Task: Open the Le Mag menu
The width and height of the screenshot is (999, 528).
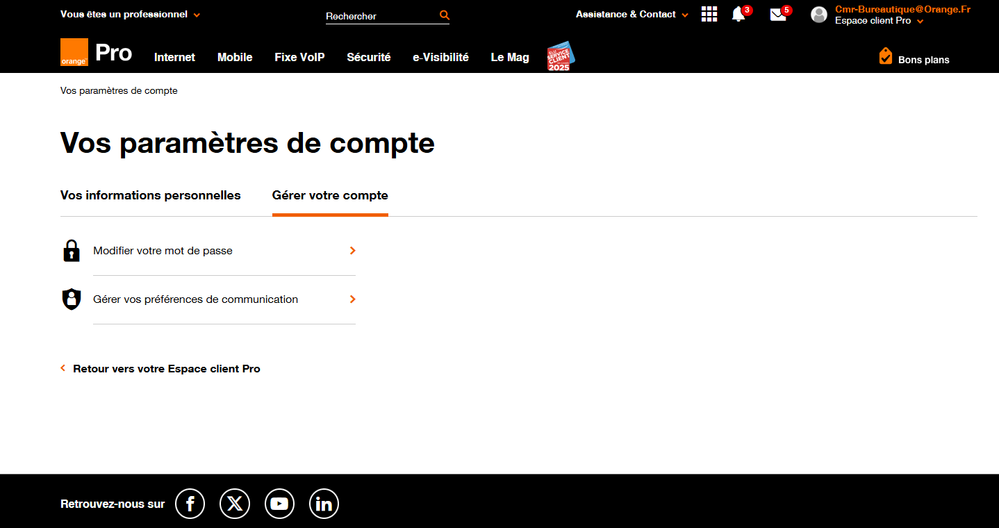Action: [510, 57]
